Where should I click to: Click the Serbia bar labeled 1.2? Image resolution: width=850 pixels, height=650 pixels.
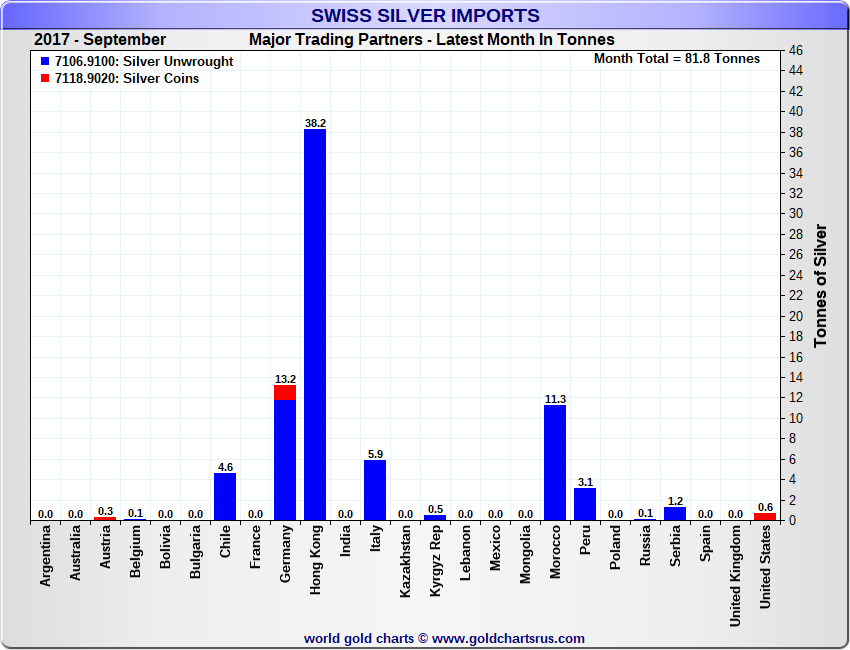(675, 514)
